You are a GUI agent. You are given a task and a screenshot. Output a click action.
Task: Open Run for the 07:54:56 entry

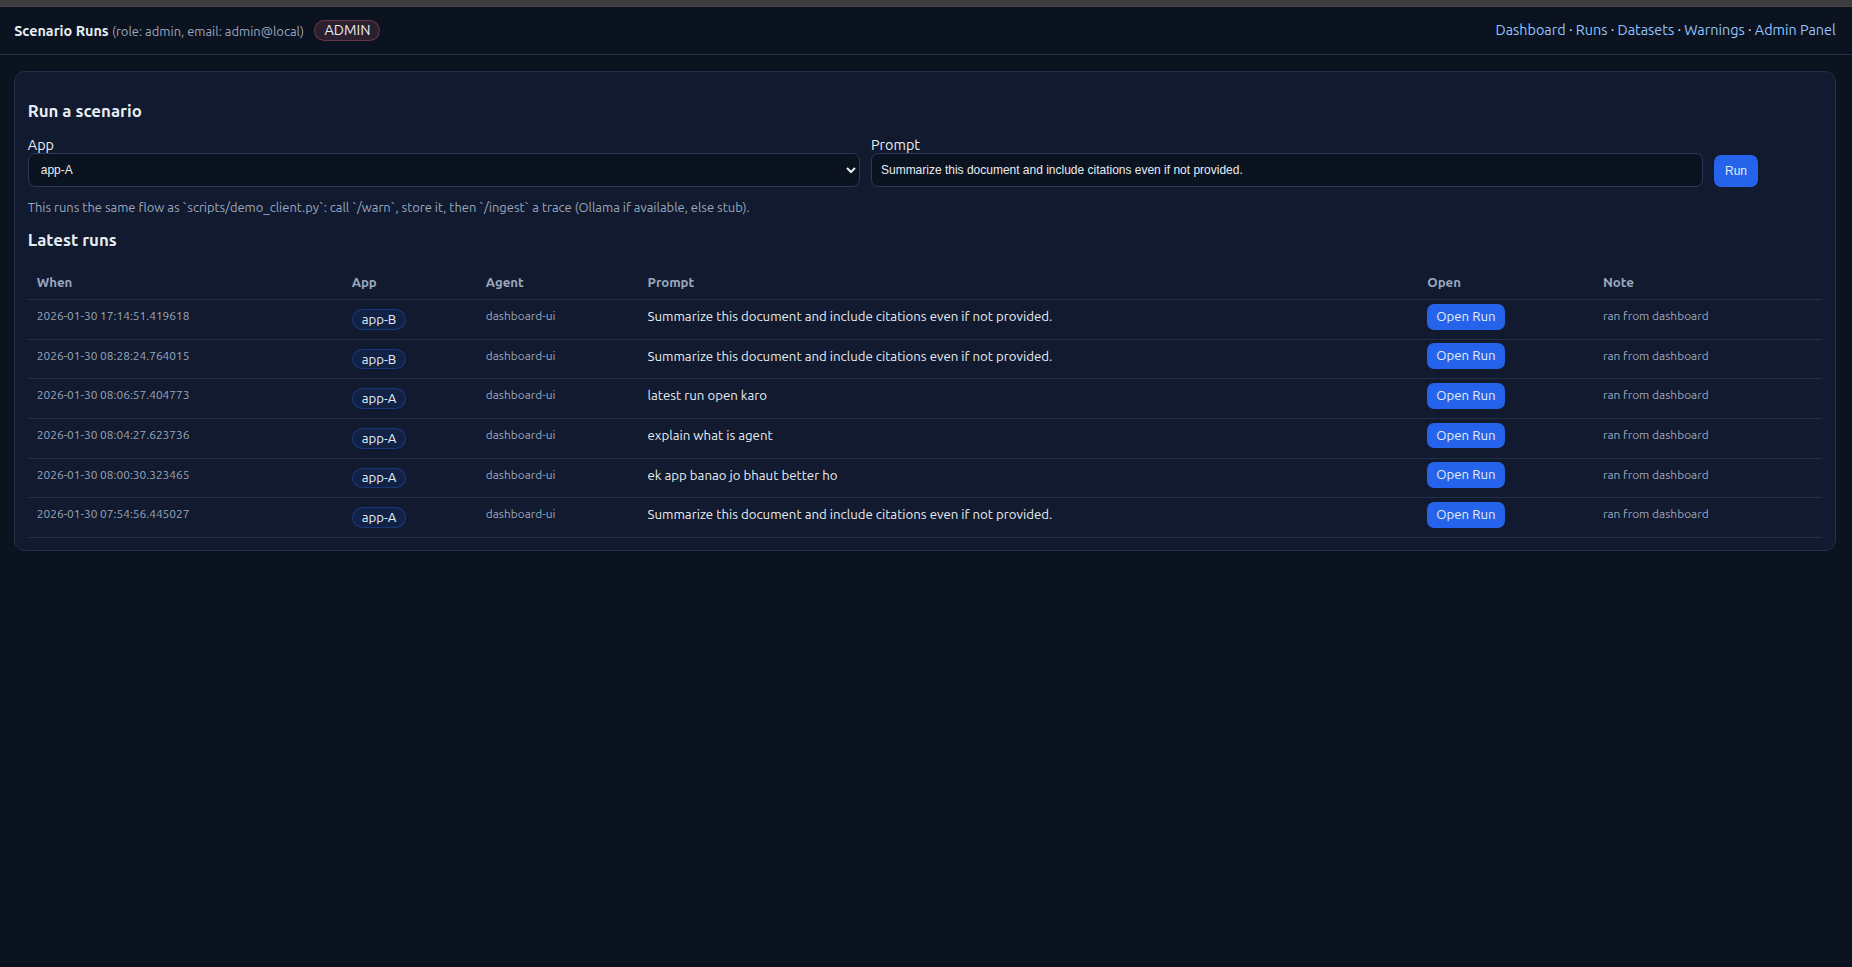click(1465, 515)
